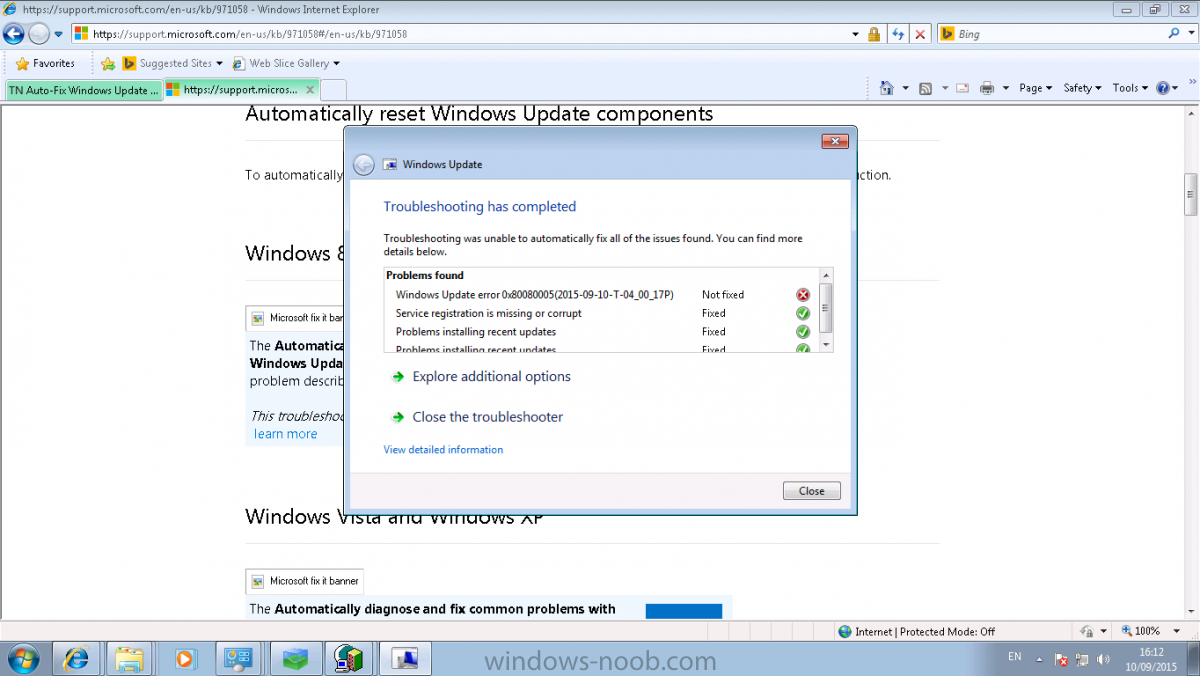Click the 'learn more' link on the webpage
Image resolution: width=1200 pixels, height=676 pixels.
(x=285, y=434)
